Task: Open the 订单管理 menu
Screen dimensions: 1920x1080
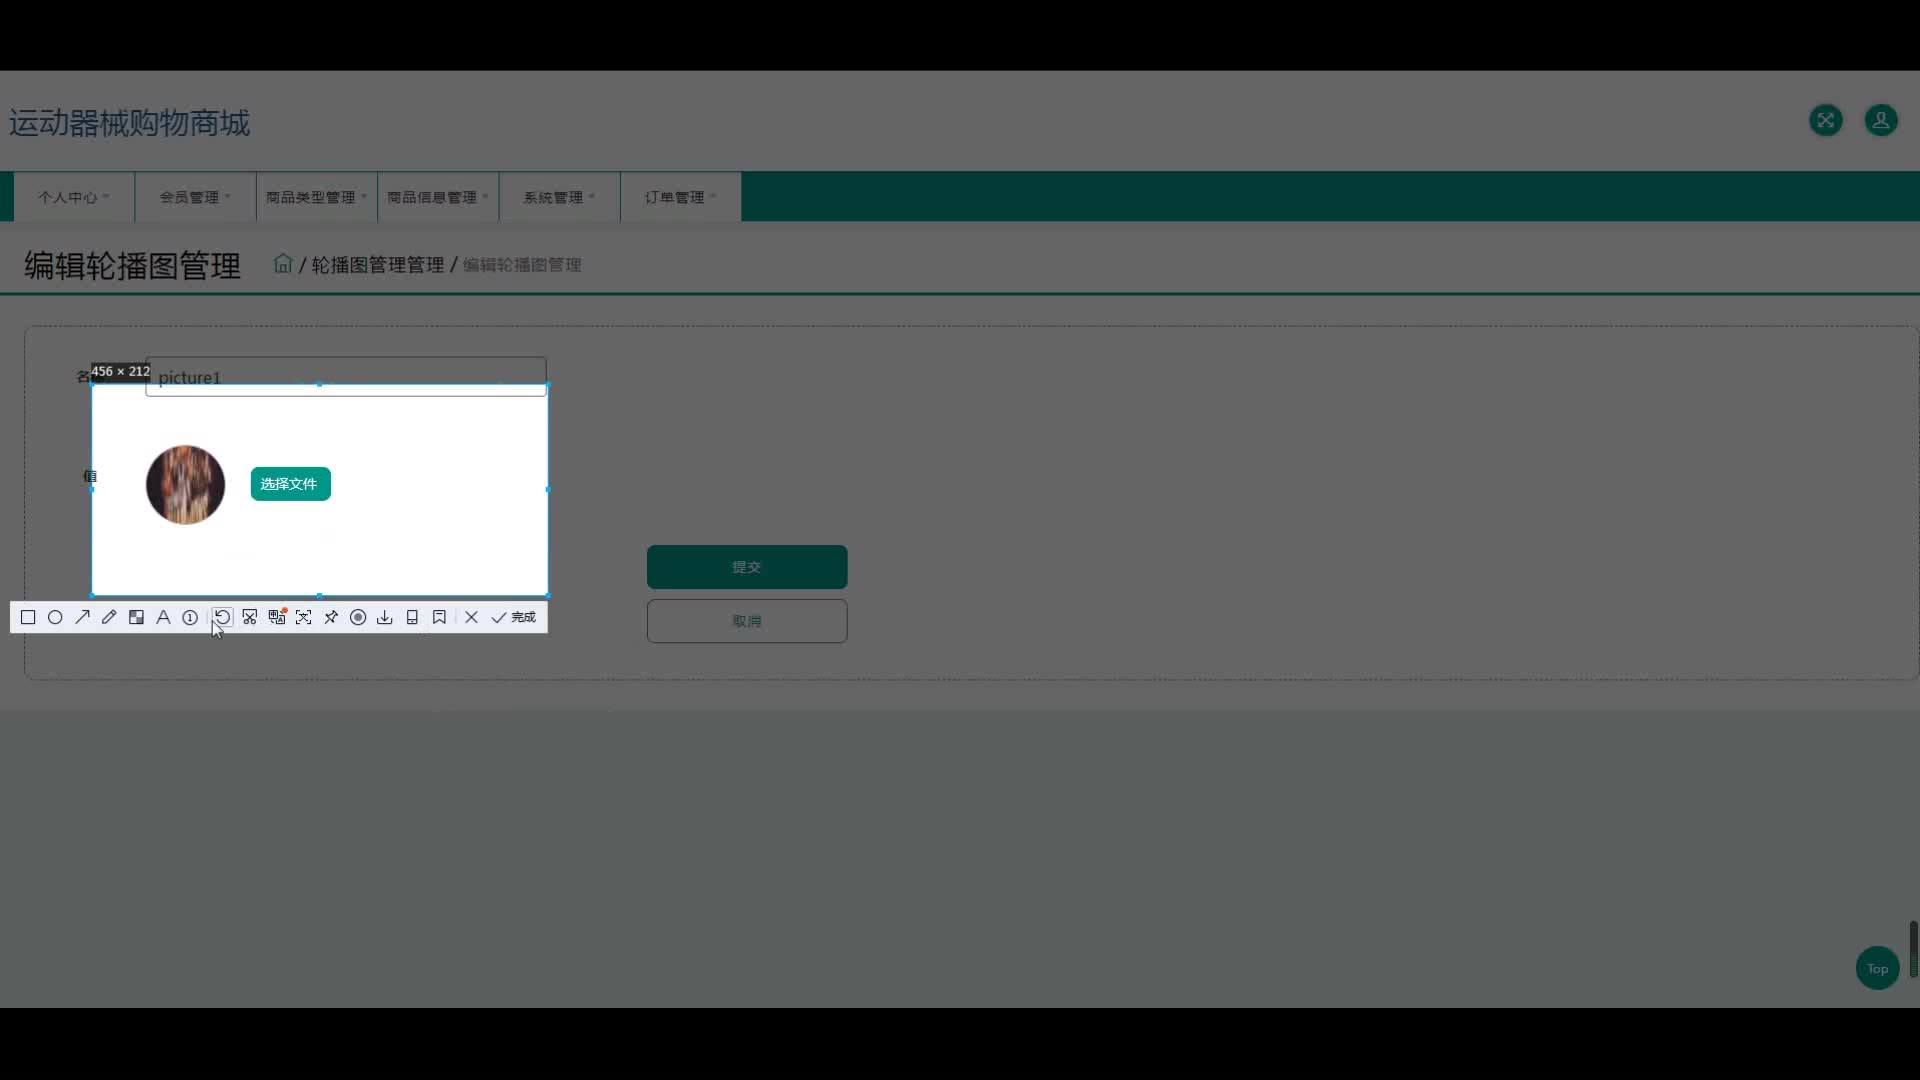Action: pyautogui.click(x=680, y=197)
